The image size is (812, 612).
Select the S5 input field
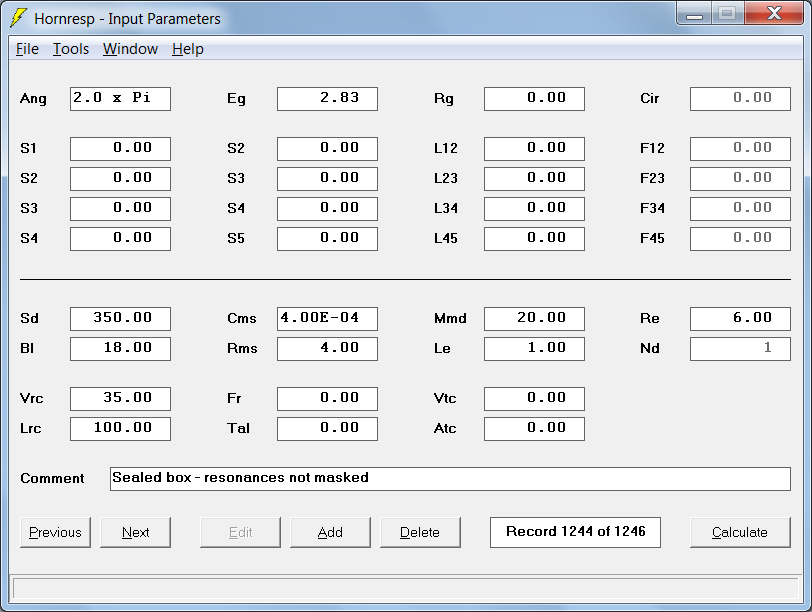tap(327, 239)
